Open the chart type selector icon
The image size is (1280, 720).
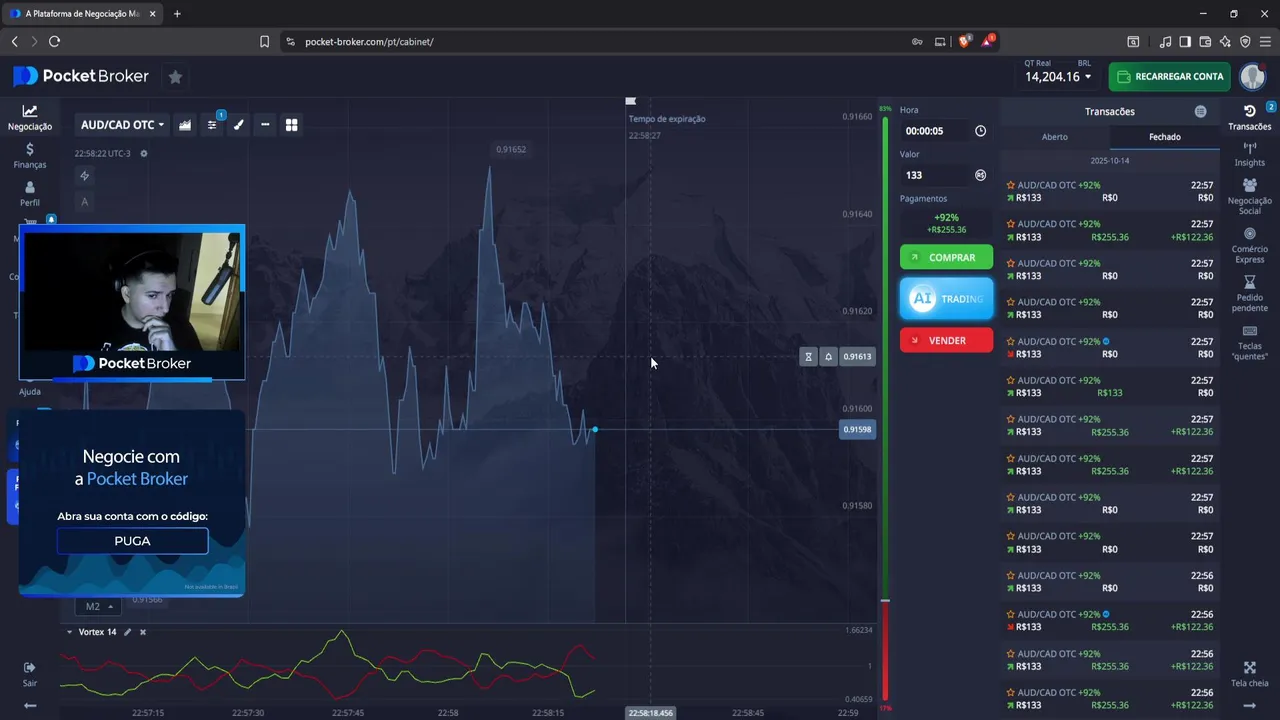[x=185, y=125]
